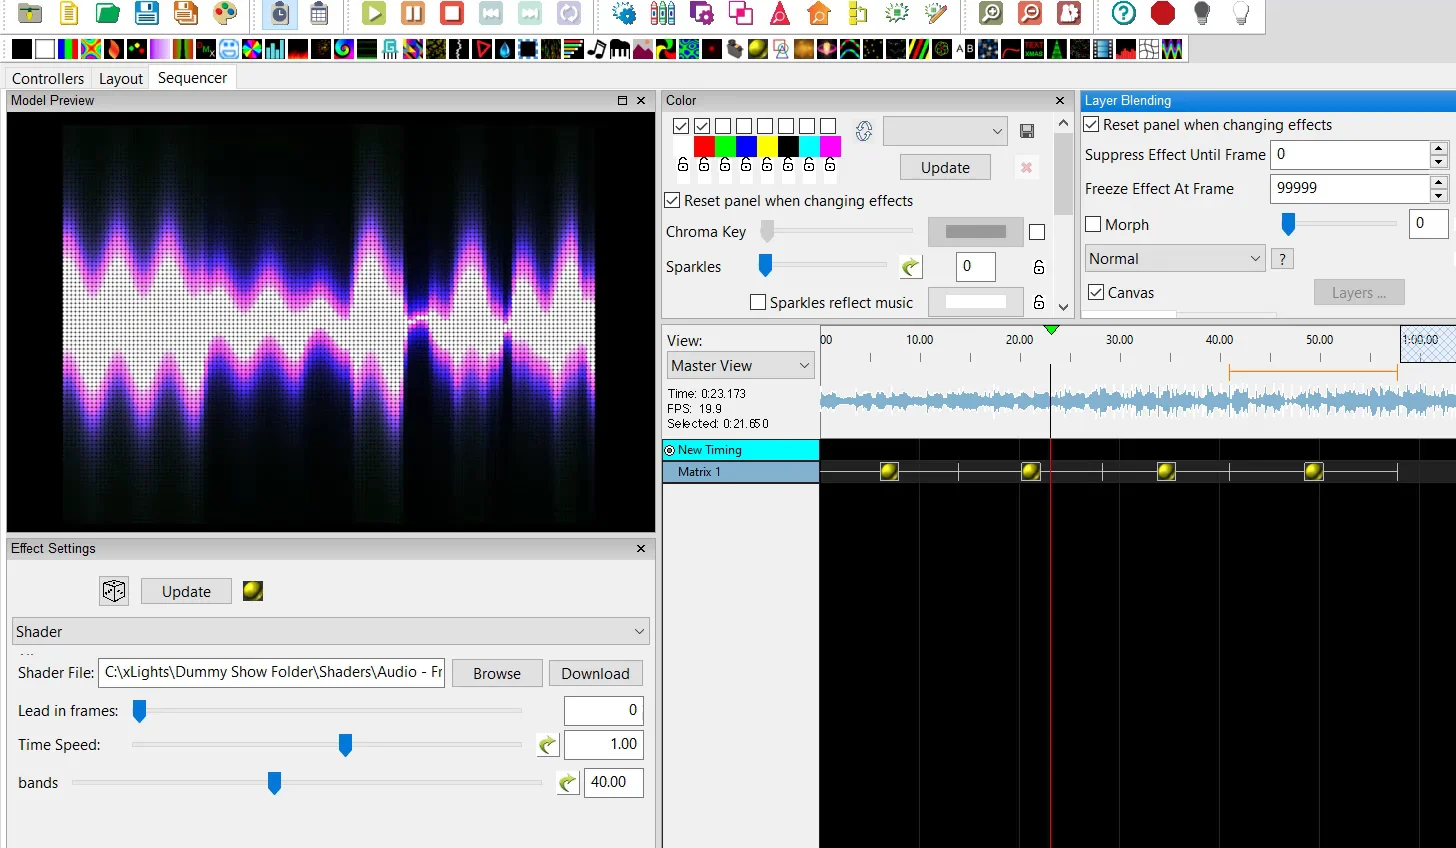Select the Liquid water drop effect icon
The width and height of the screenshot is (1456, 848).
pyautogui.click(x=505, y=49)
